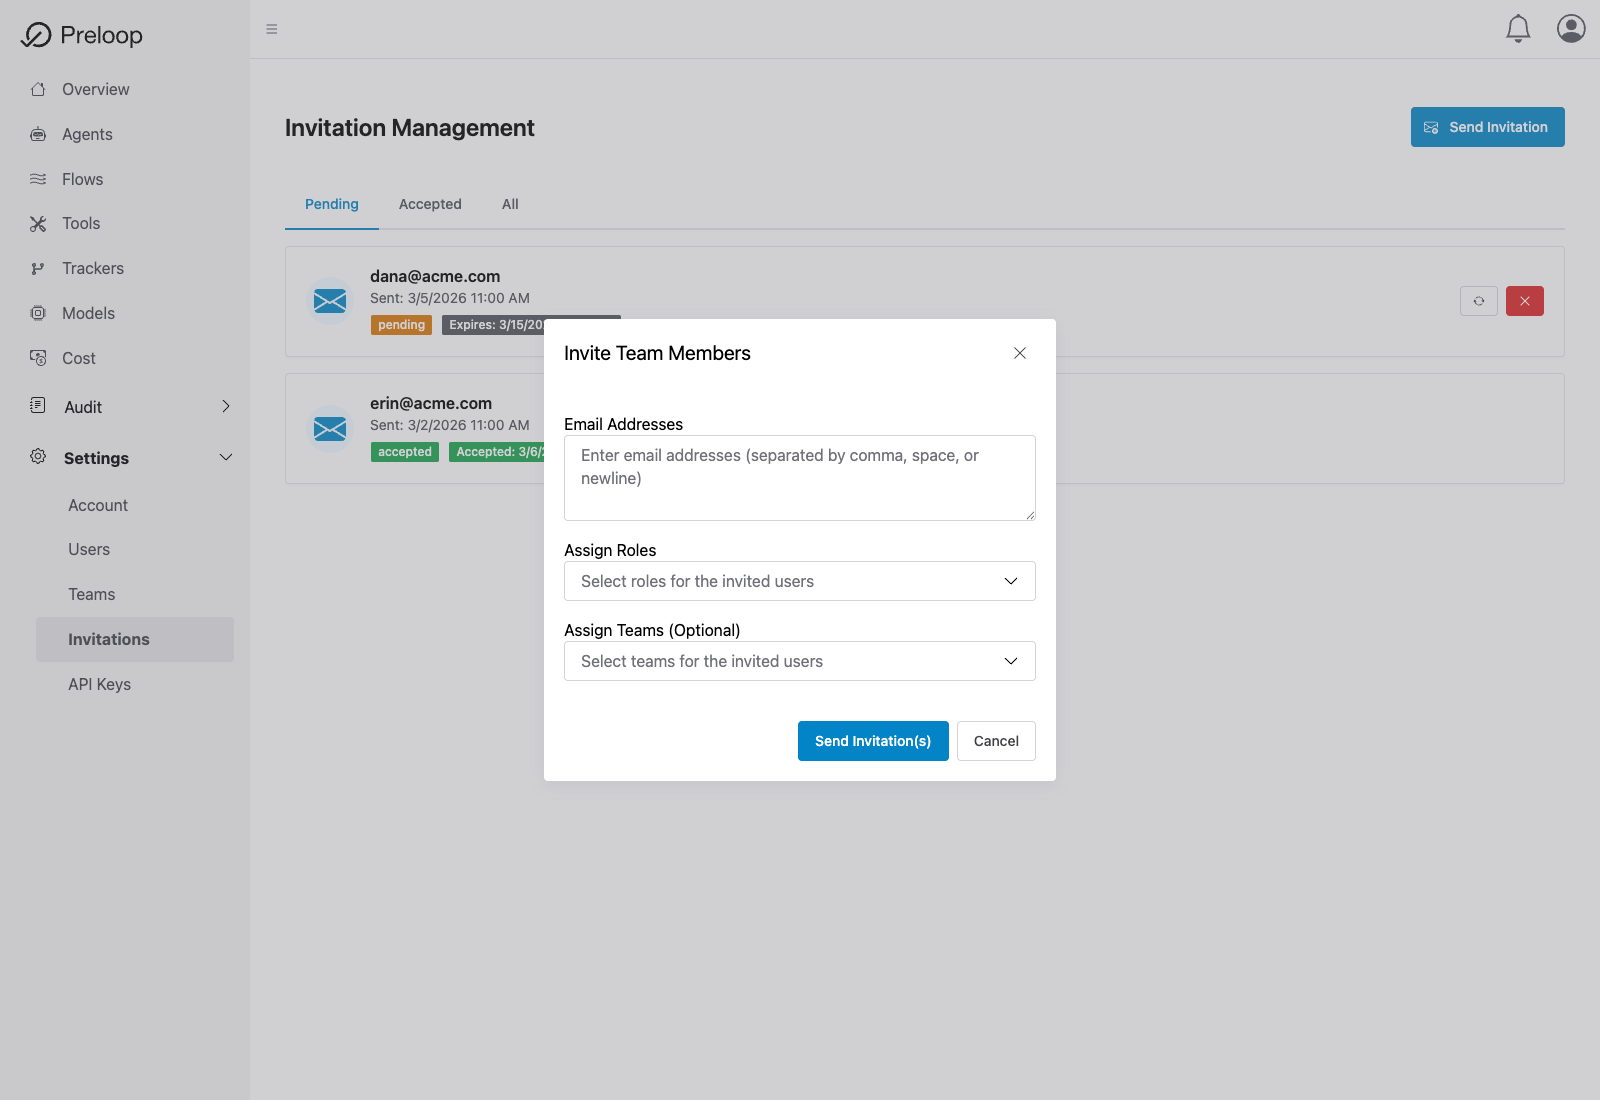Open the Assign Teams dropdown

pyautogui.click(x=800, y=661)
